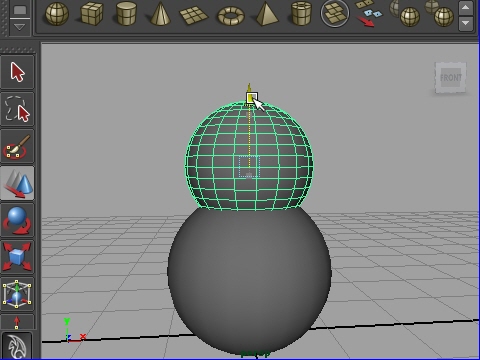This screenshot has height=360, width=480.
Task: Open the Universal Manipulator tool
Action: pos(17,294)
